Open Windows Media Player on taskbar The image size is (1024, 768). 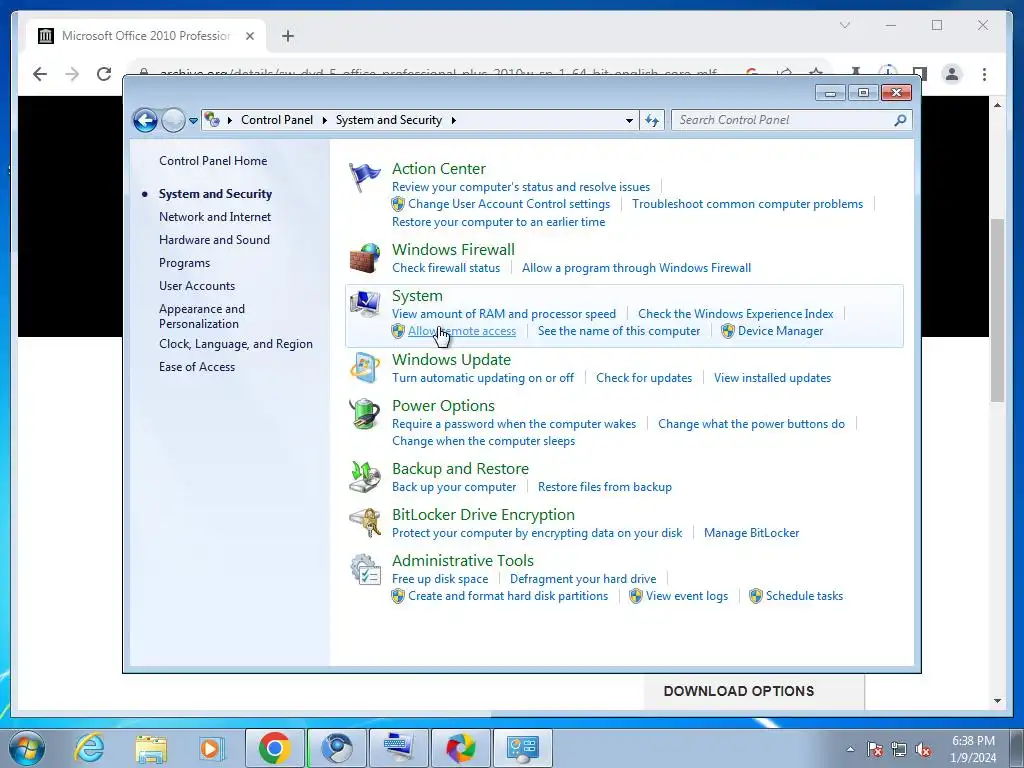[212, 748]
